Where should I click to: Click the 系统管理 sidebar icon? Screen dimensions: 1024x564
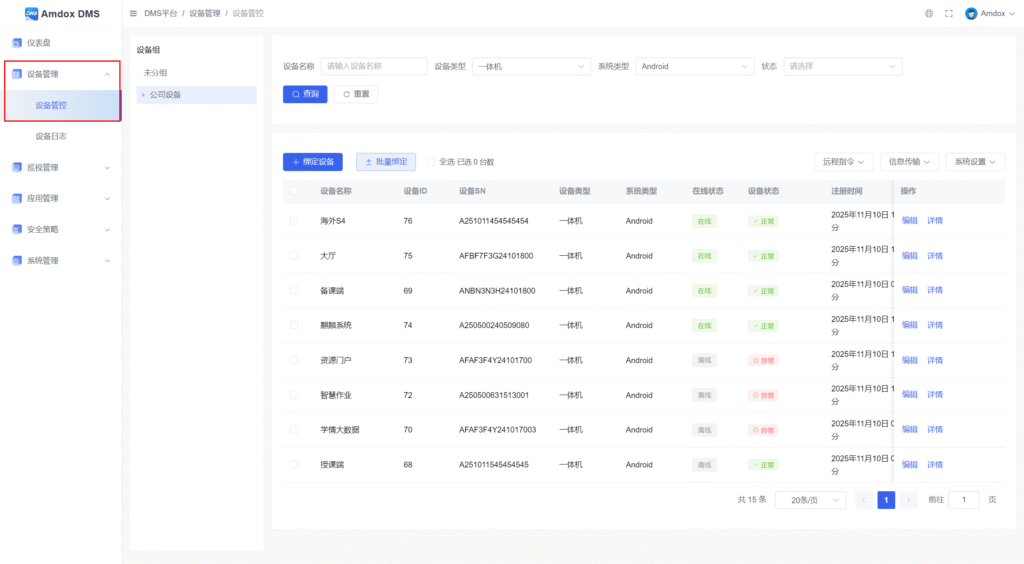click(16, 260)
